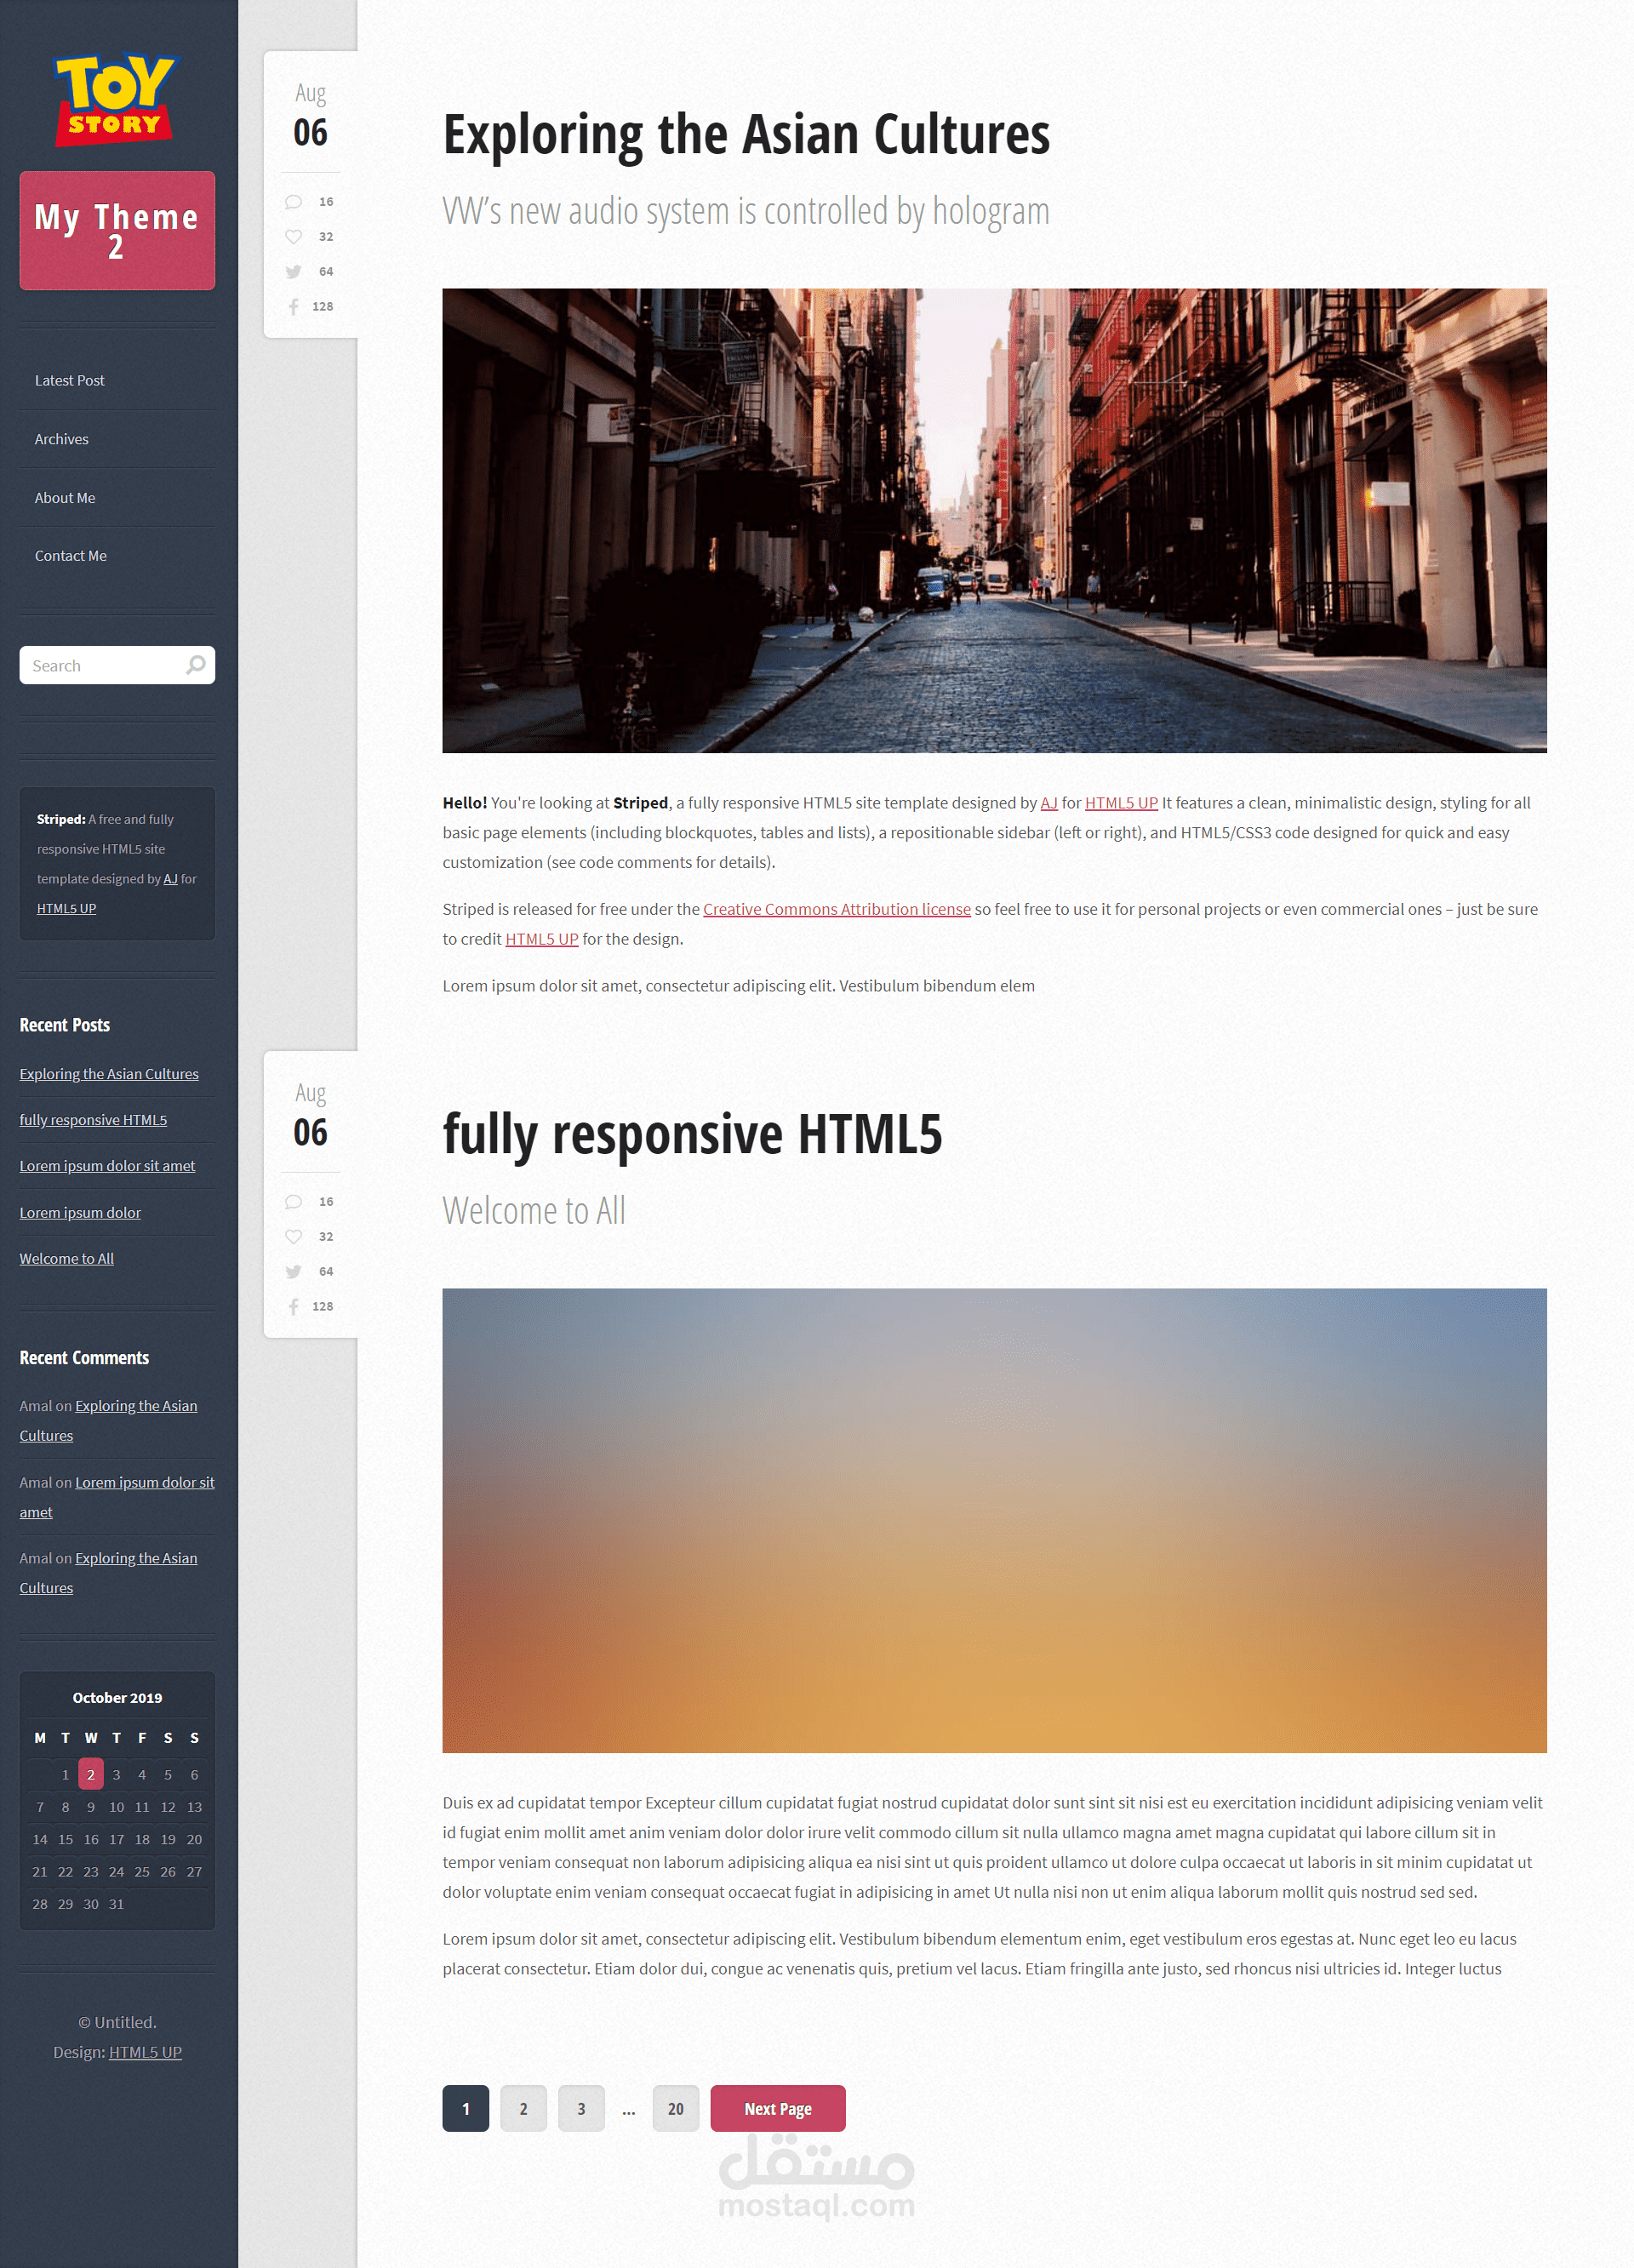Open the New York street post image
The width and height of the screenshot is (1634, 2268).
(994, 520)
